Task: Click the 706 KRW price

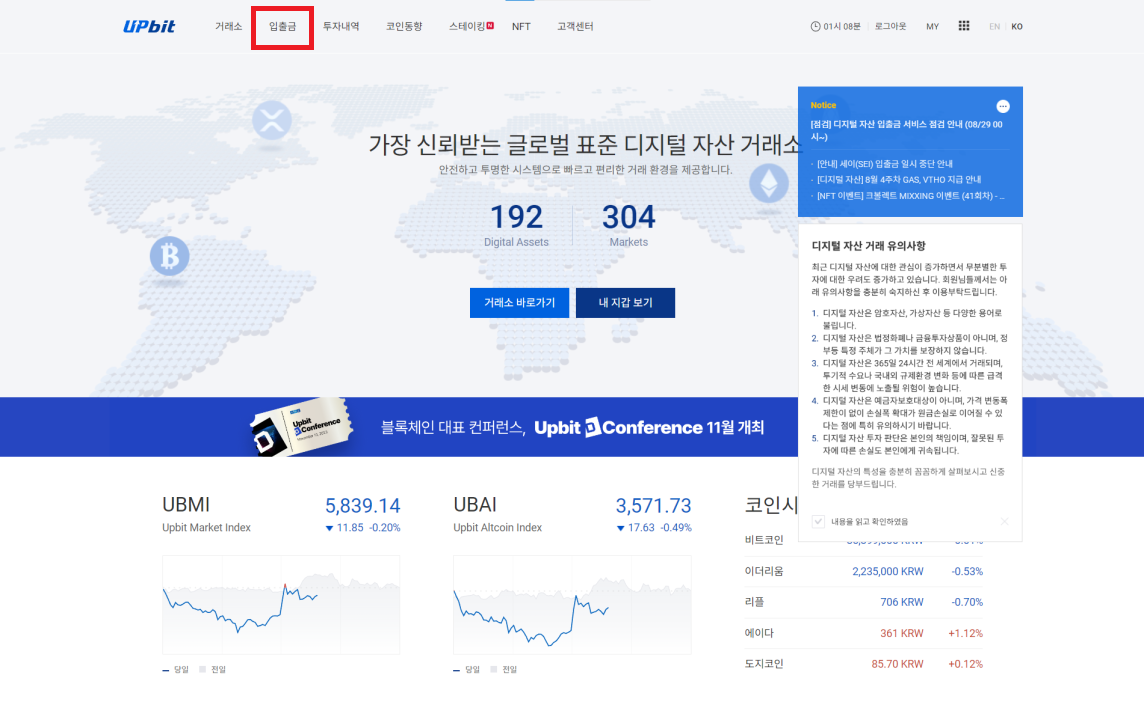Action: (902, 602)
